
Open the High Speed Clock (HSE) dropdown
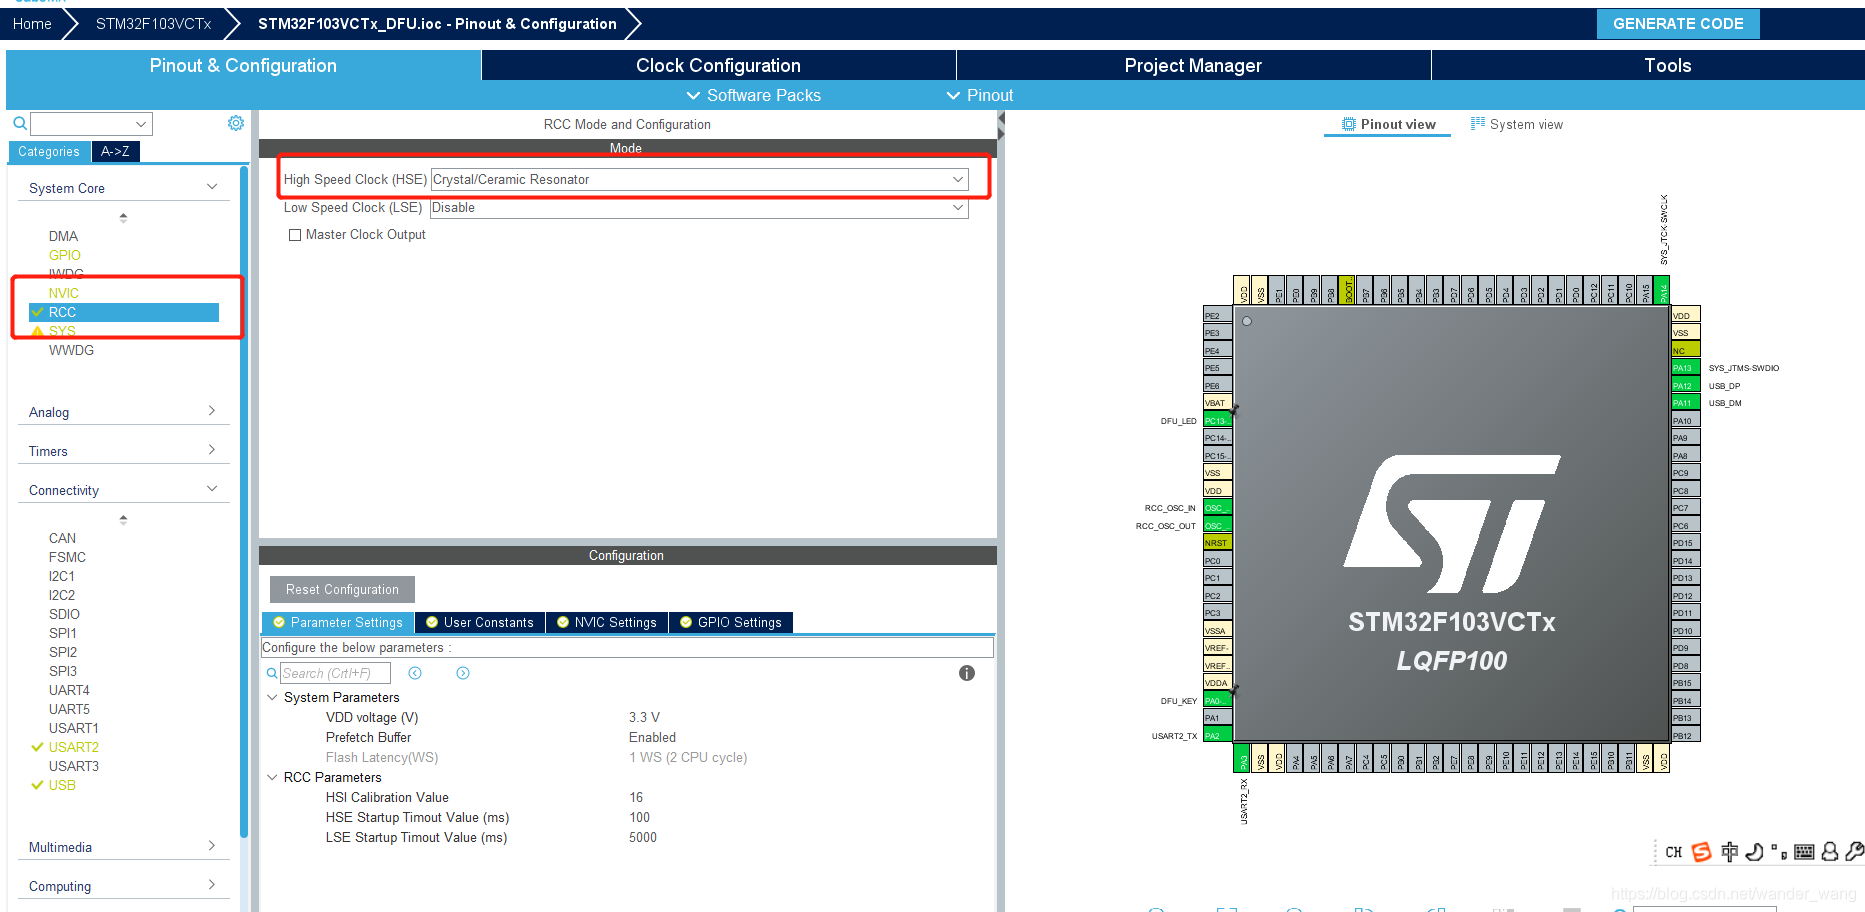(x=699, y=180)
